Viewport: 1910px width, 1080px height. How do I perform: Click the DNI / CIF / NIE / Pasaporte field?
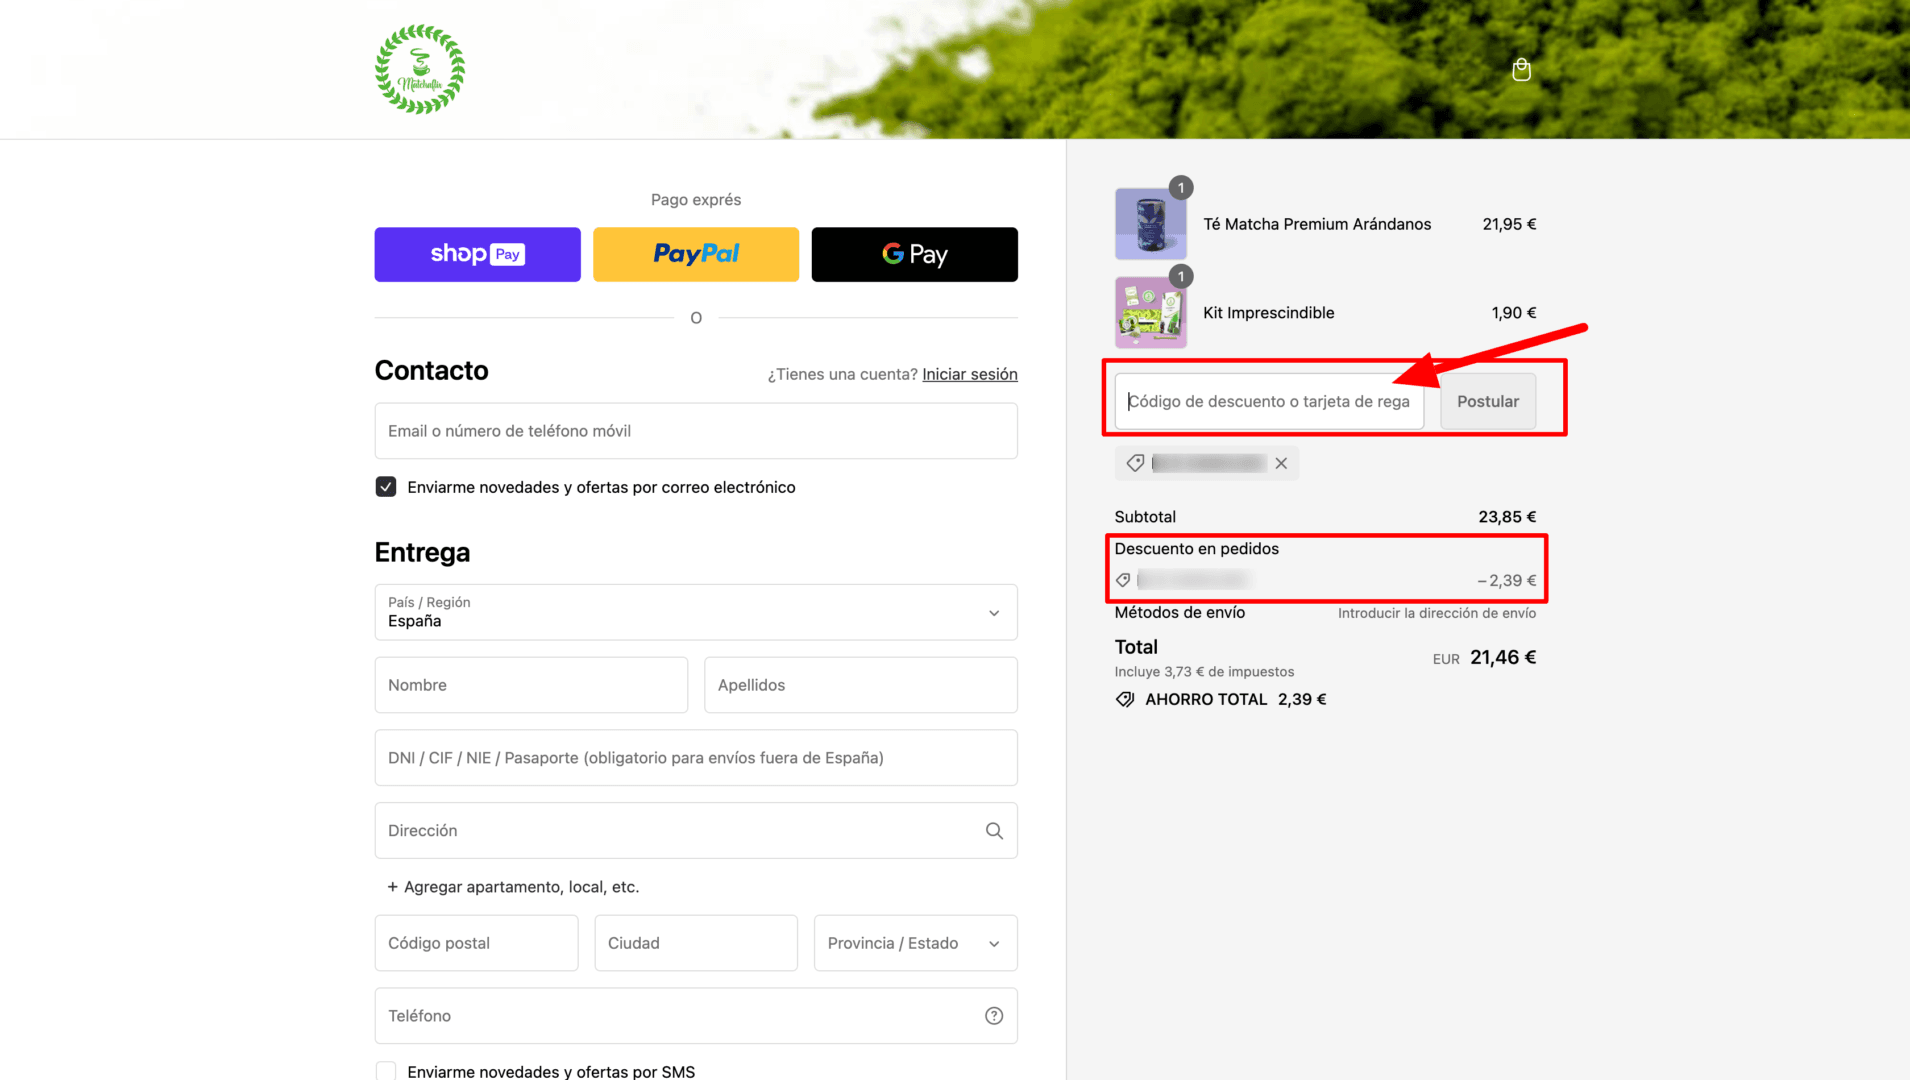point(696,758)
